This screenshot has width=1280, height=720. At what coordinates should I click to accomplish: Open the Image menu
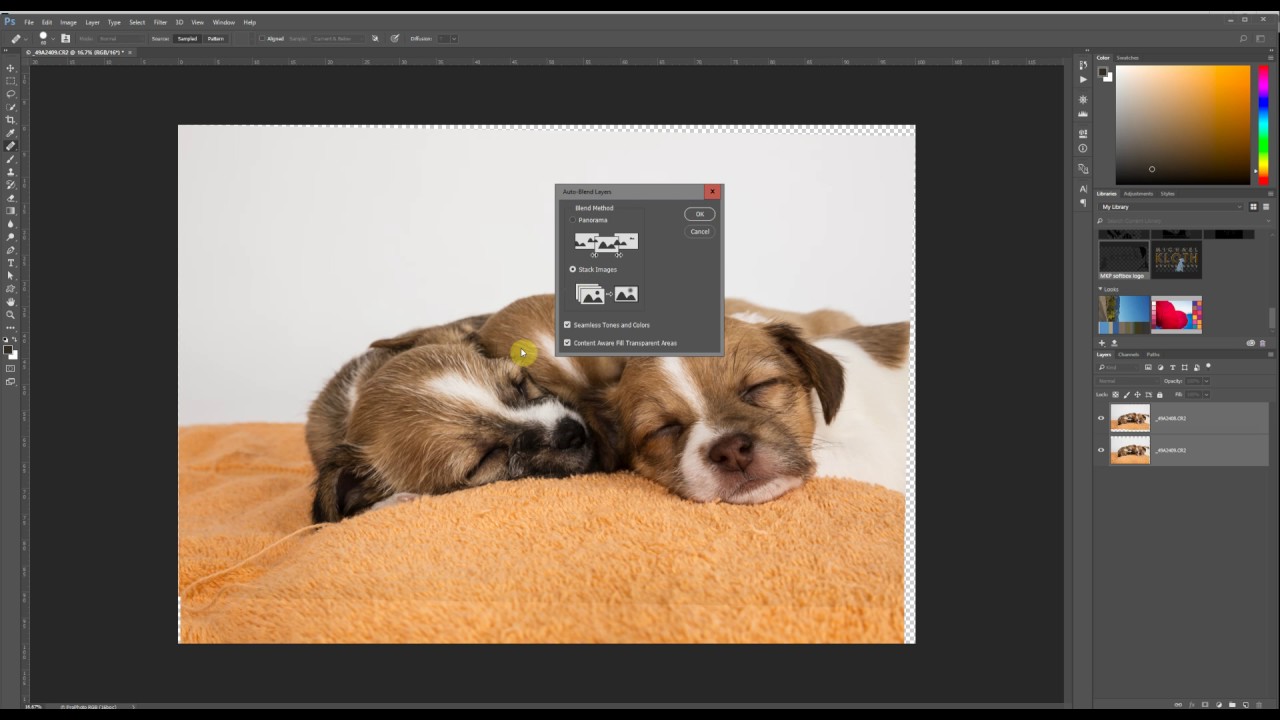(x=68, y=22)
